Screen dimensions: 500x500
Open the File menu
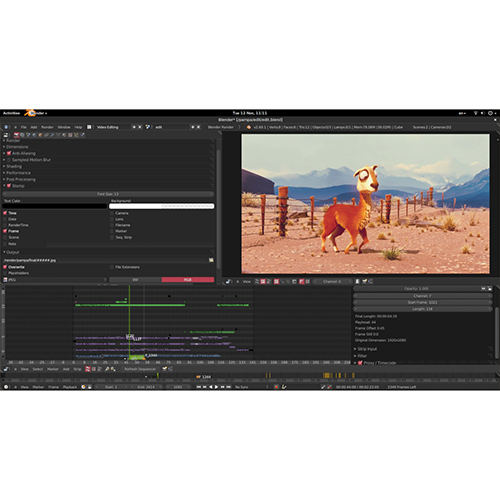24,127
